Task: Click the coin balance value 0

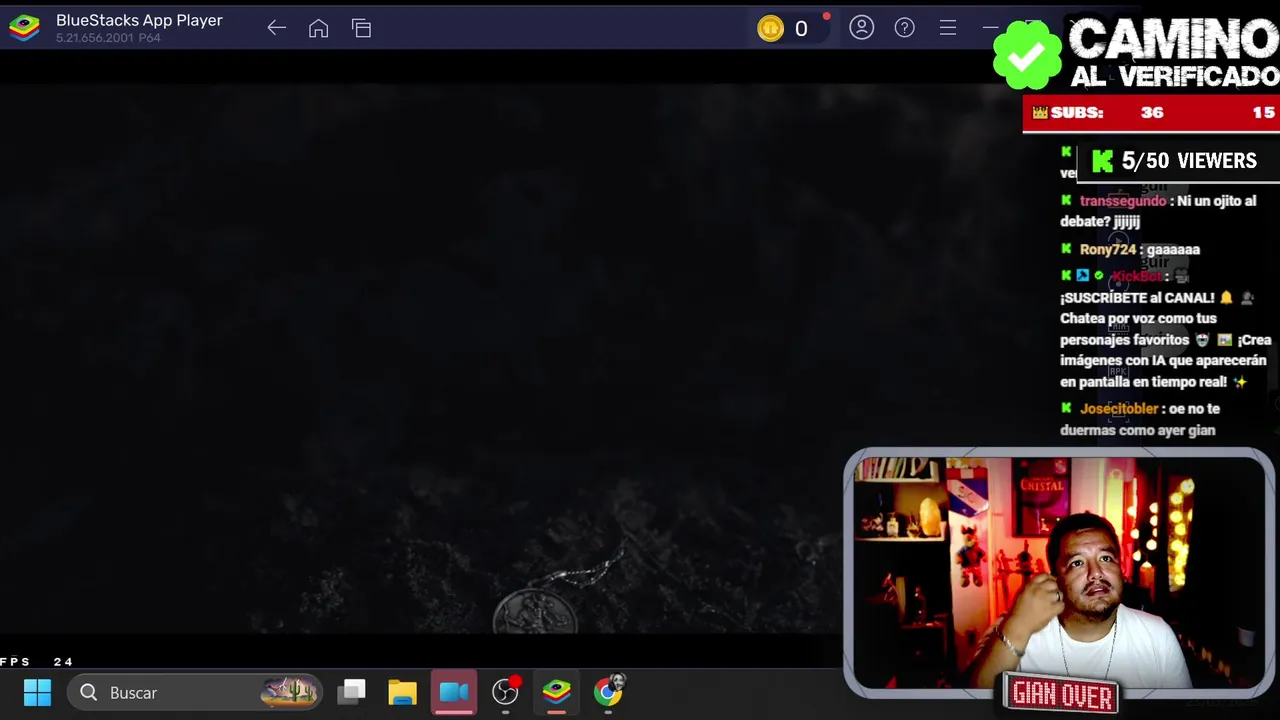Action: (x=801, y=29)
